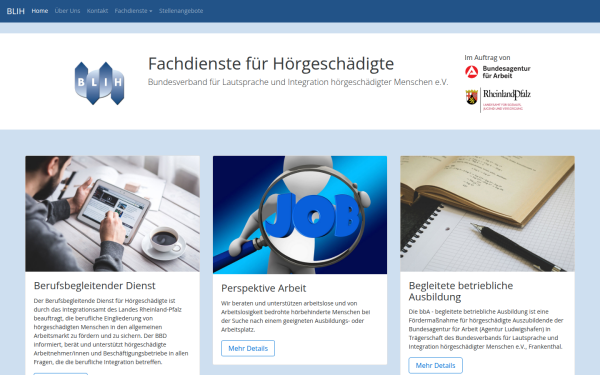600x375 pixels.
Task: Open the Kontakt page
Action: pyautogui.click(x=97, y=11)
